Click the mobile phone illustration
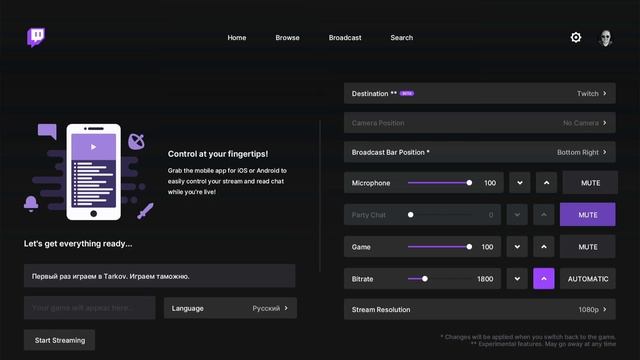The width and height of the screenshot is (640, 360). coord(93,172)
